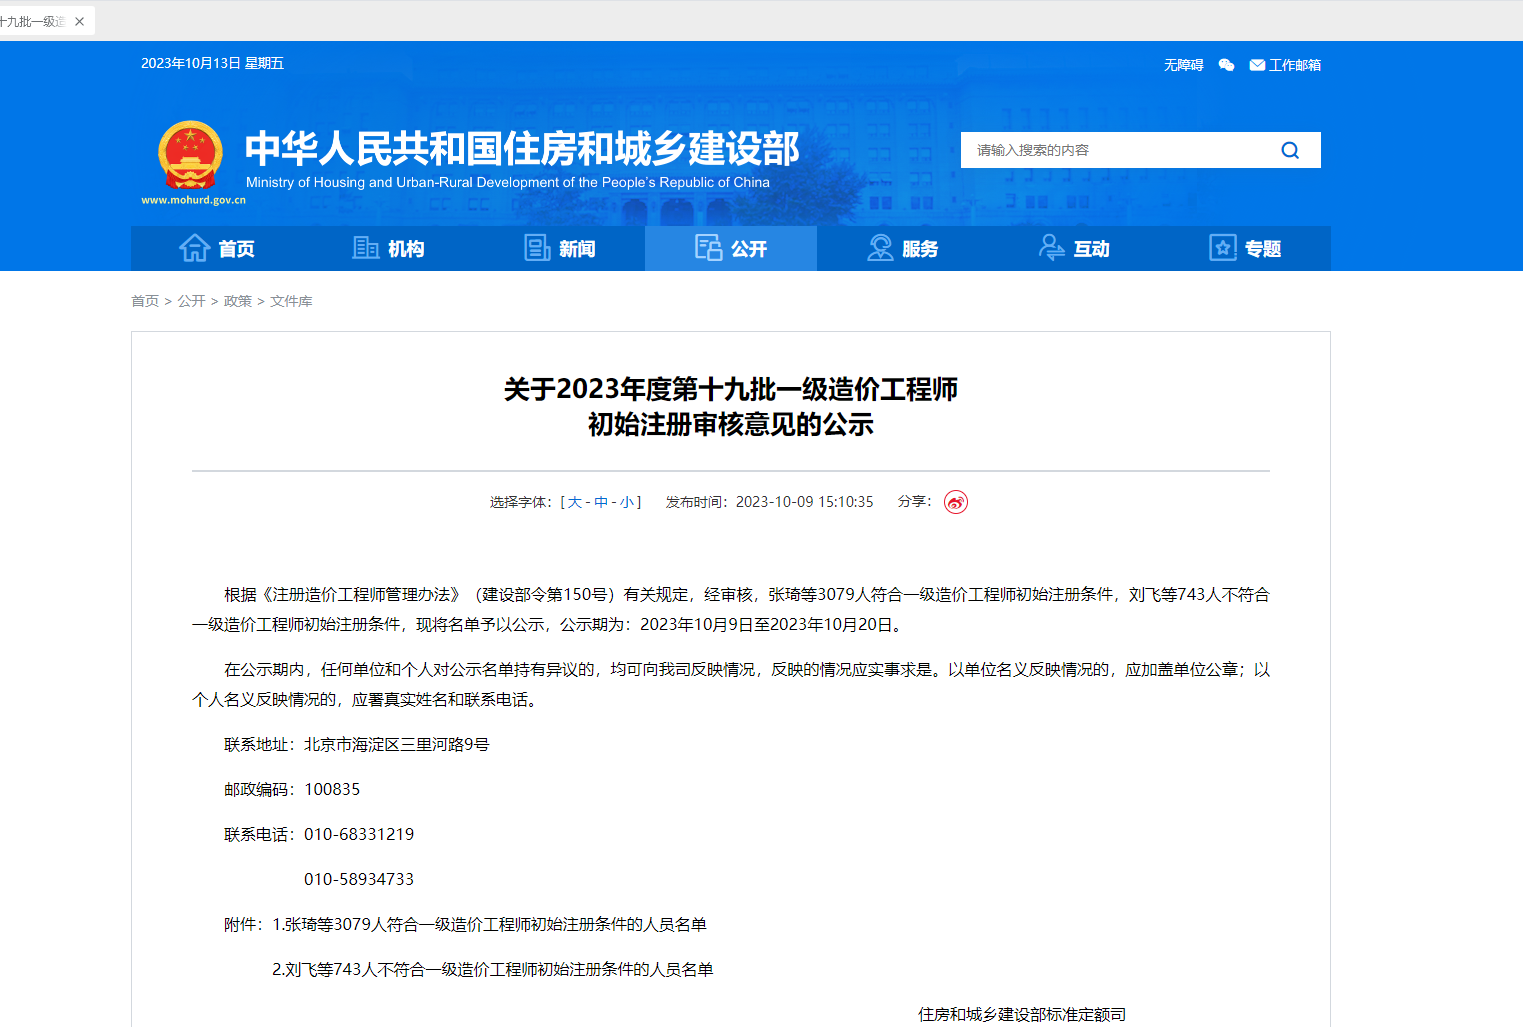
Task: Click the search magnifier icon
Action: coord(1290,150)
